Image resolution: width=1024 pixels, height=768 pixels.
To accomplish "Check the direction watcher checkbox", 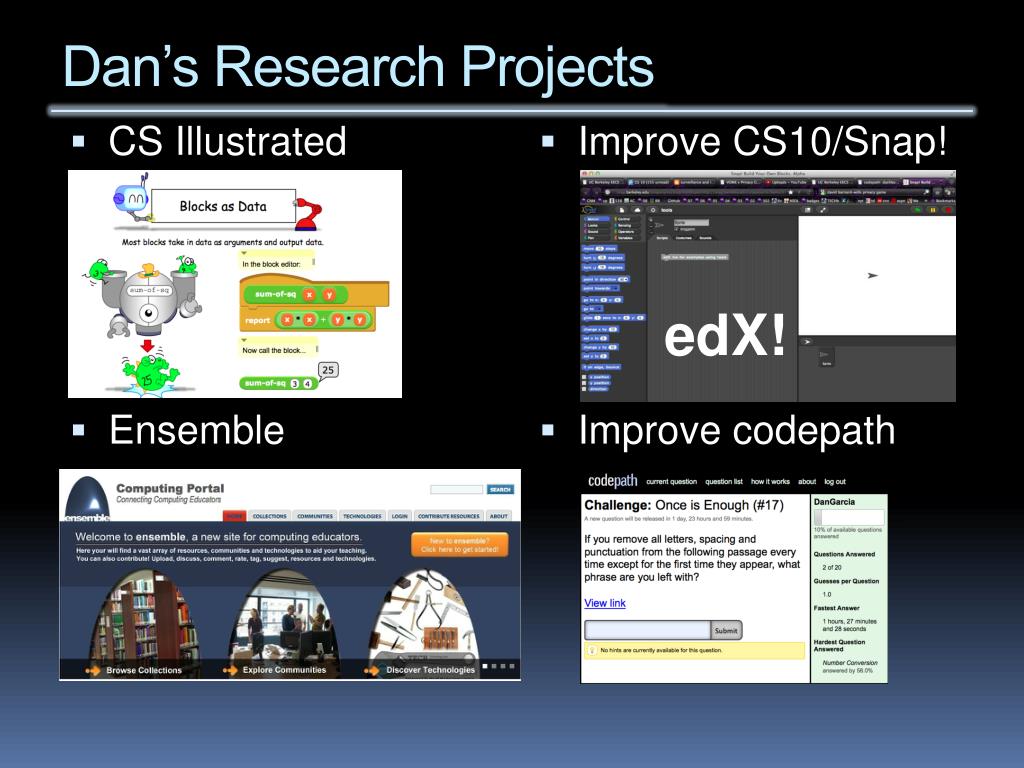I will [584, 389].
